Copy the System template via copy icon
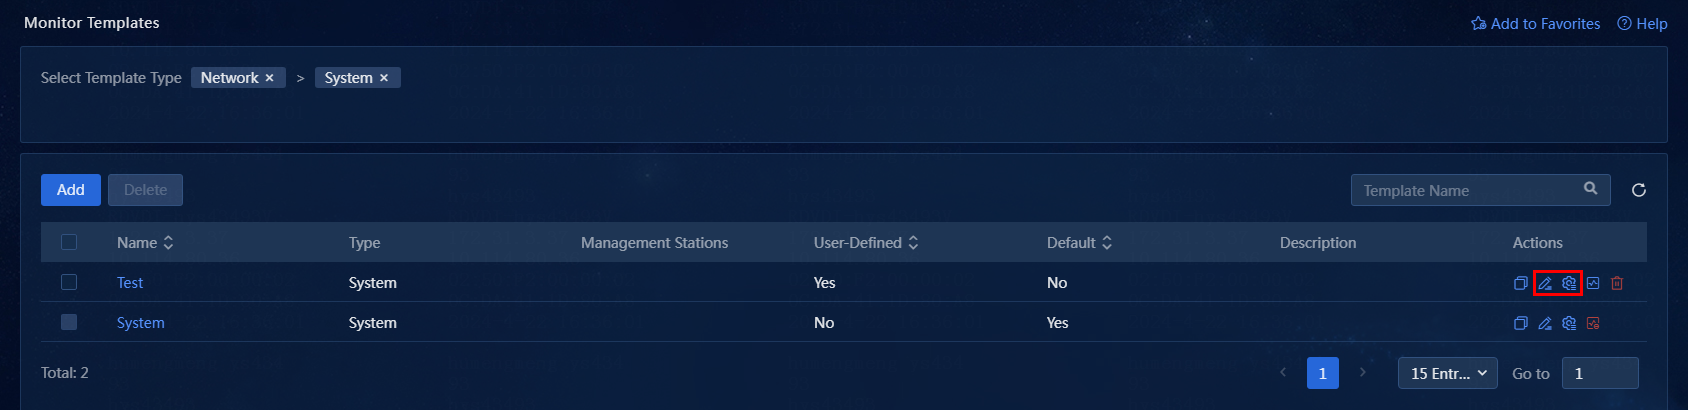 pos(1520,323)
